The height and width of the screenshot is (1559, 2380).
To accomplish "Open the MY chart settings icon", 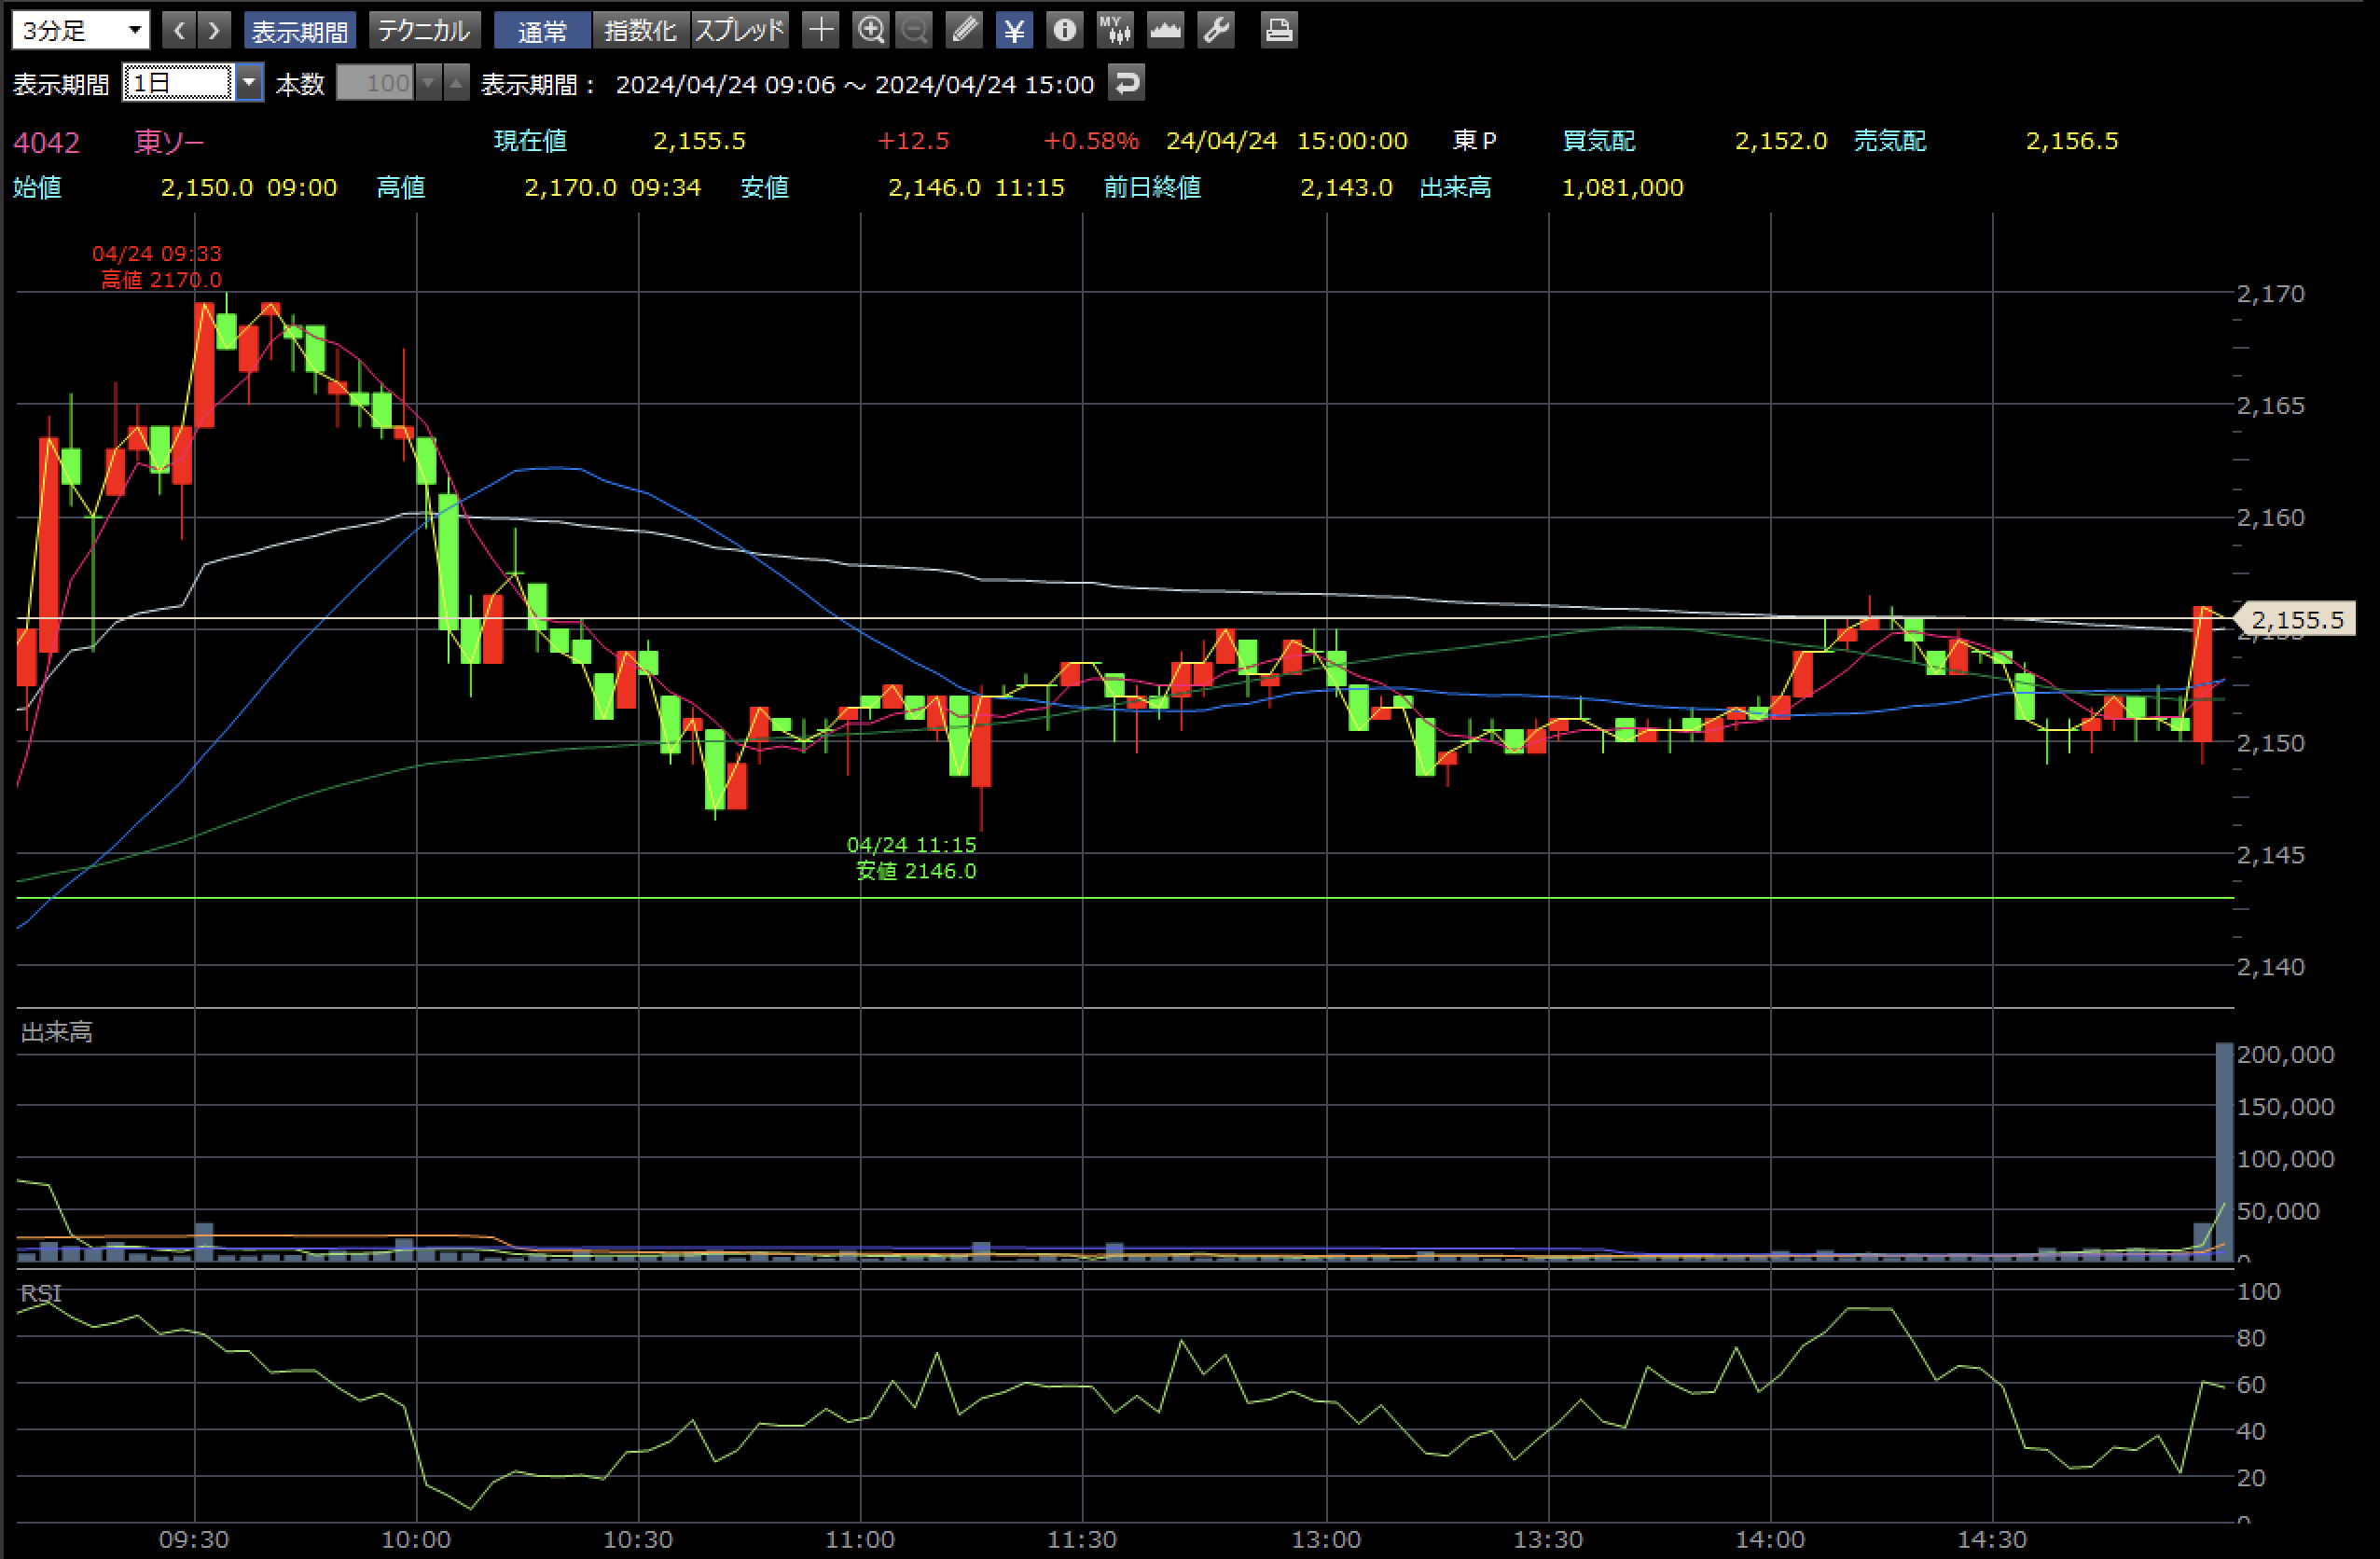I will pos(1114,30).
